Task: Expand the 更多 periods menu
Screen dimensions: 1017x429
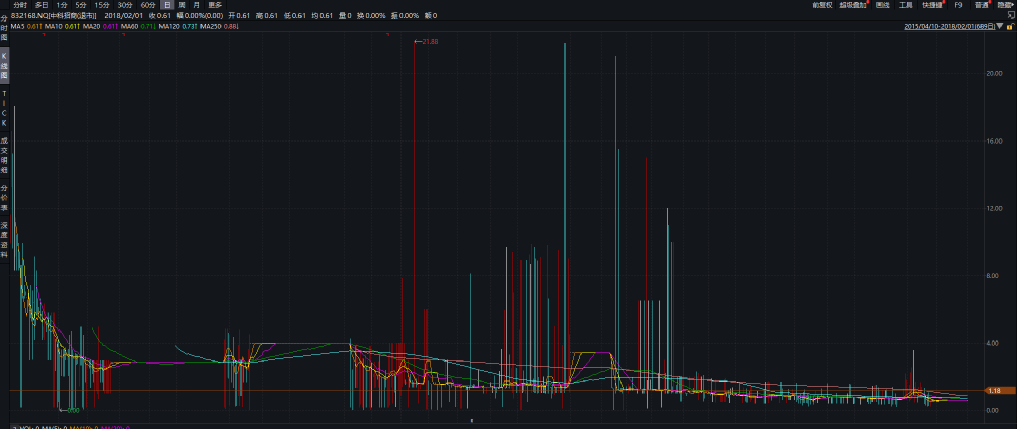Action: tap(215, 5)
